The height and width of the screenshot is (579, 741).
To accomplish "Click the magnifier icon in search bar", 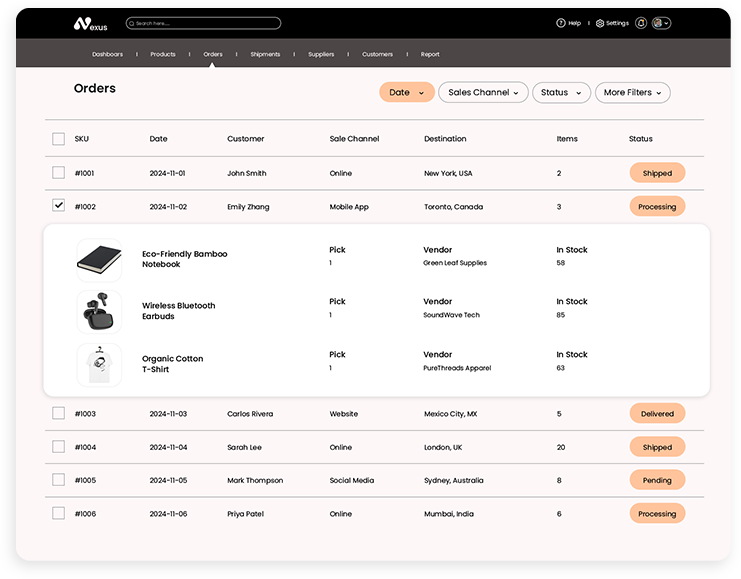I will point(131,23).
